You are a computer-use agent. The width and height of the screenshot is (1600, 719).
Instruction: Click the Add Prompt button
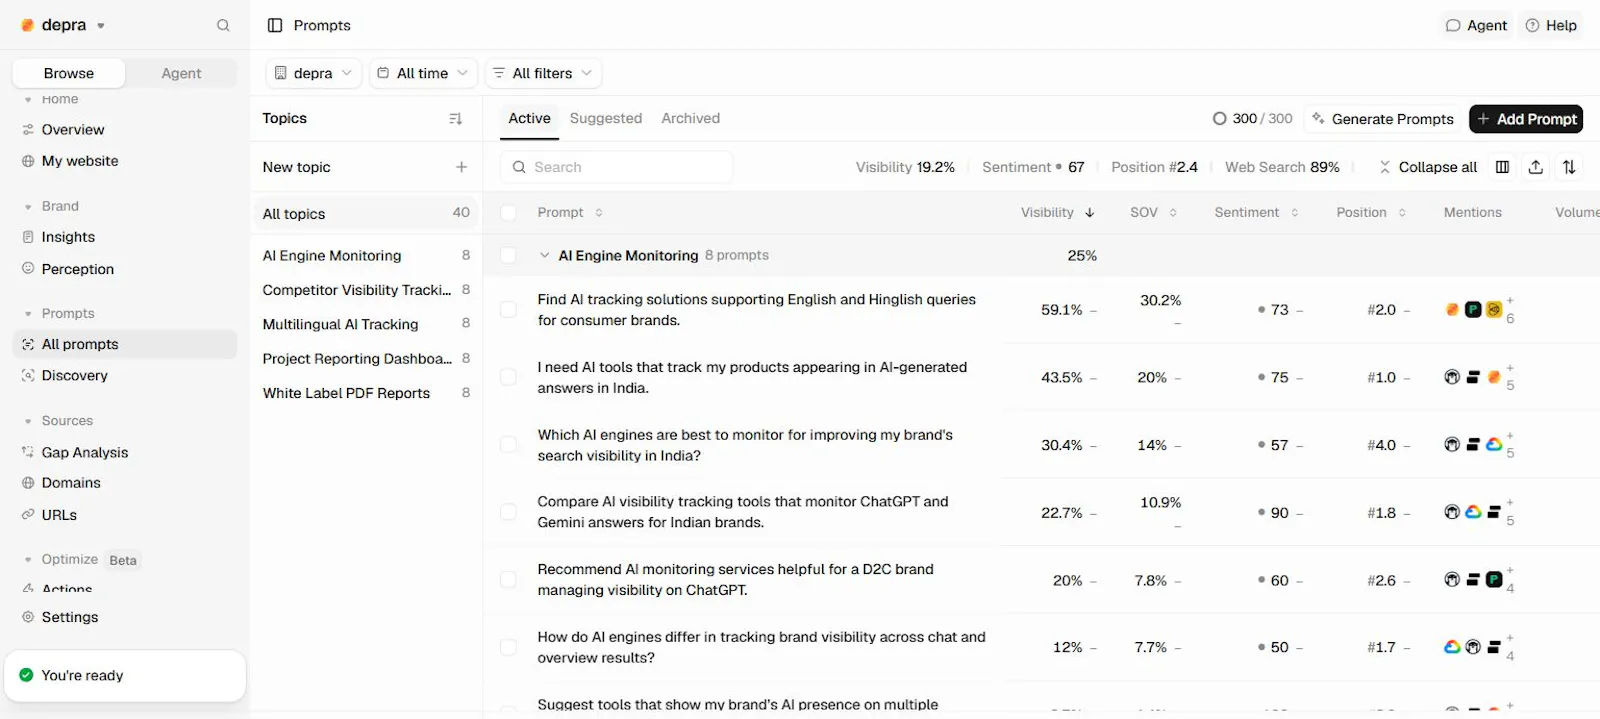[x=1526, y=119]
